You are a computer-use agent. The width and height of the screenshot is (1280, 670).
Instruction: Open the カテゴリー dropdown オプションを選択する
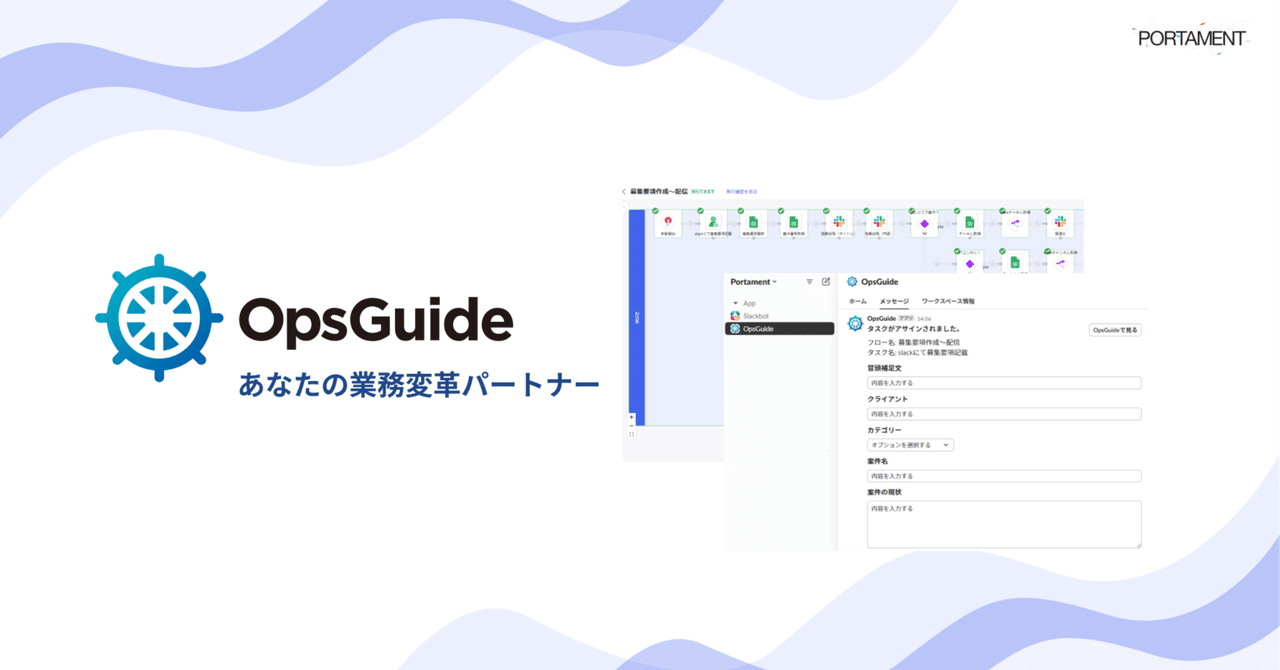click(x=910, y=445)
